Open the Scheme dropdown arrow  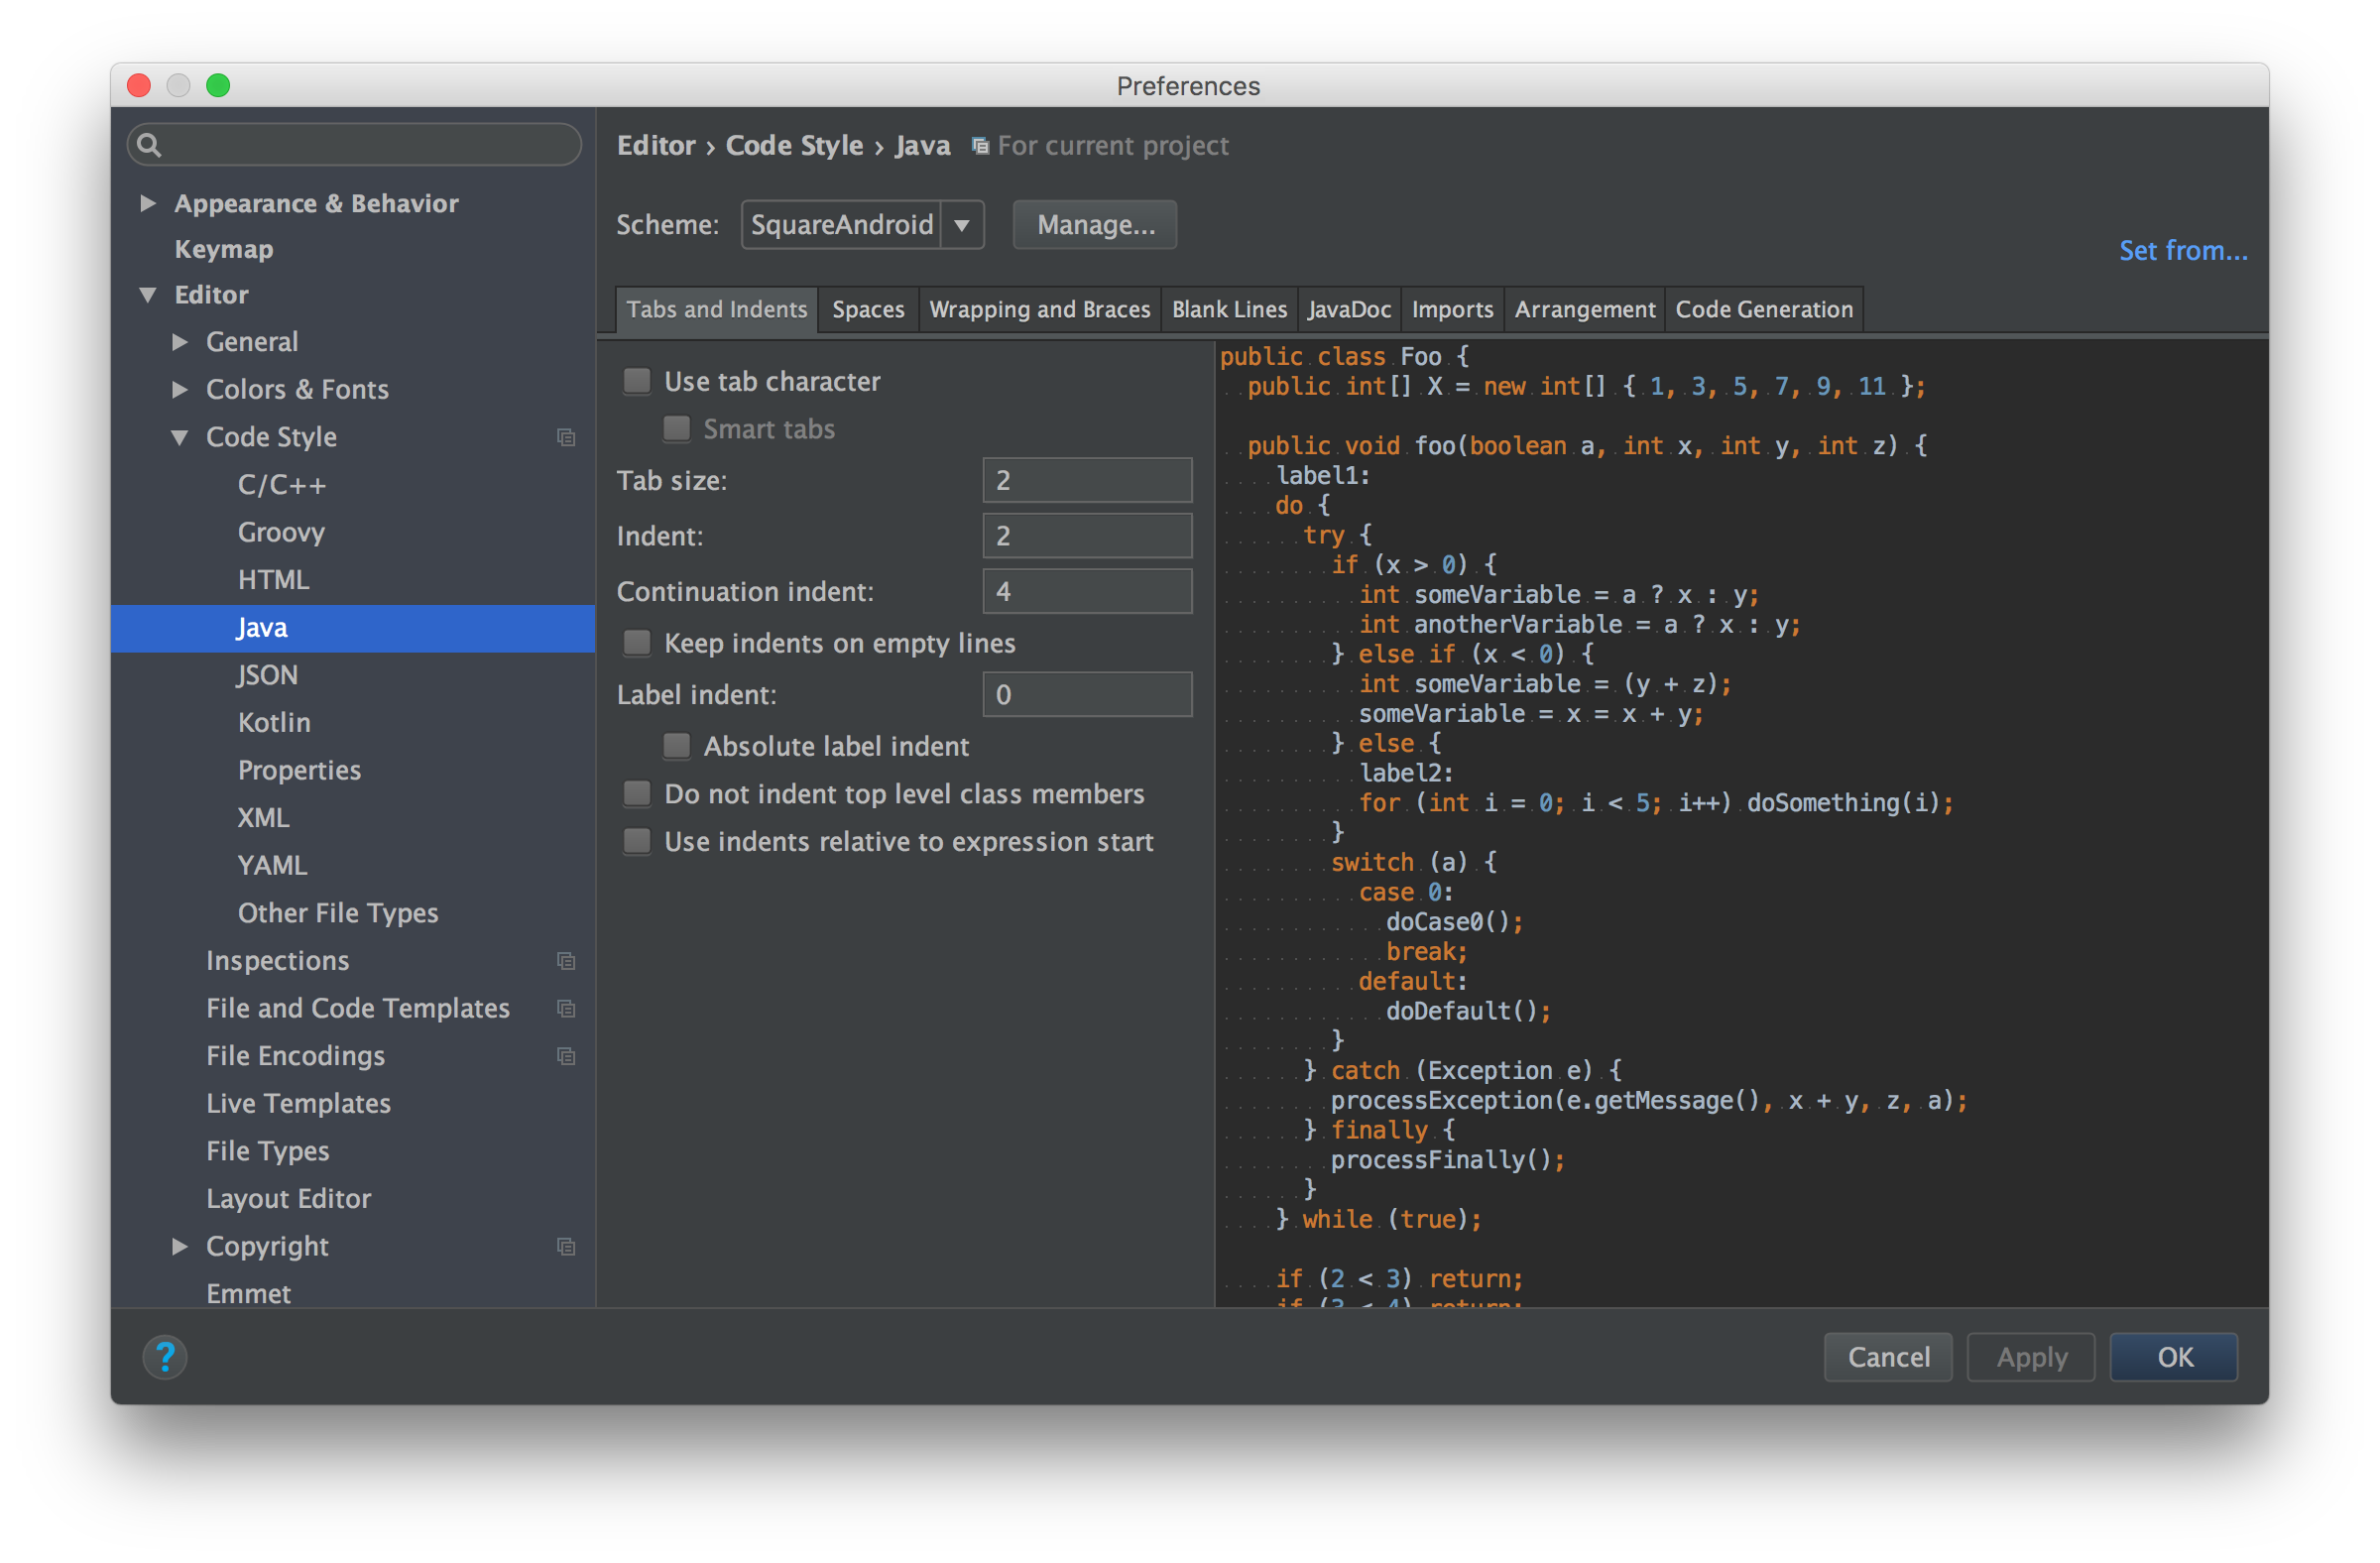click(962, 225)
